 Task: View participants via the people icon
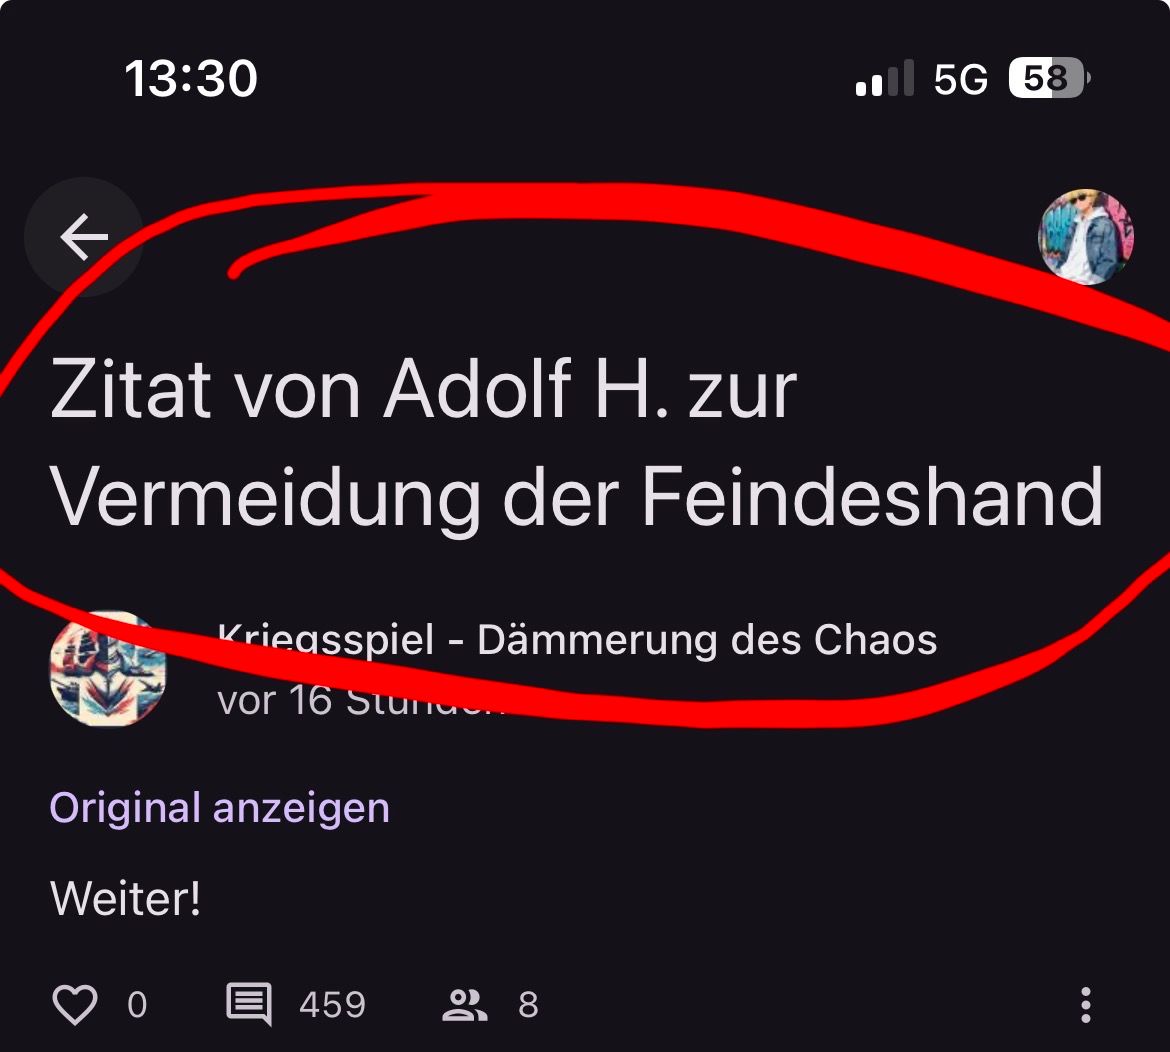[x=464, y=1004]
